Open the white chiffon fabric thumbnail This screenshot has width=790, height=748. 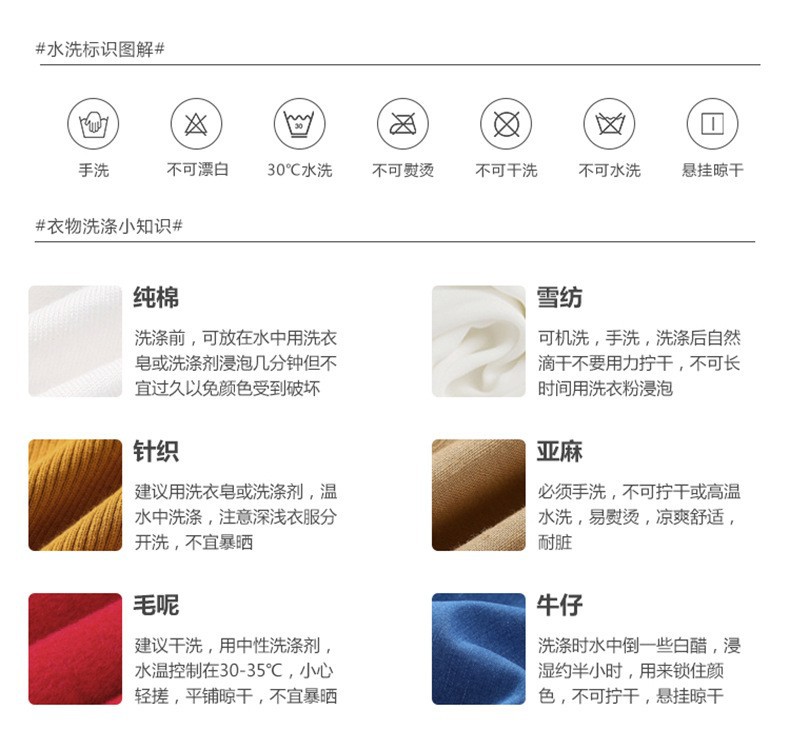click(x=479, y=341)
